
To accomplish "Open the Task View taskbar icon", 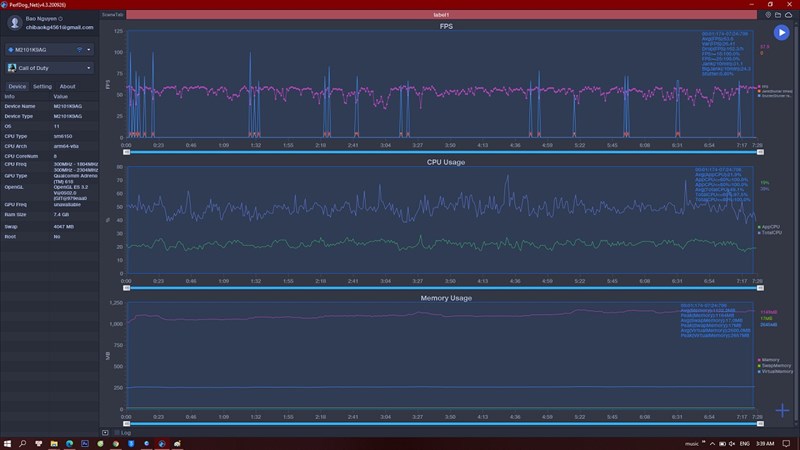I will [38, 443].
